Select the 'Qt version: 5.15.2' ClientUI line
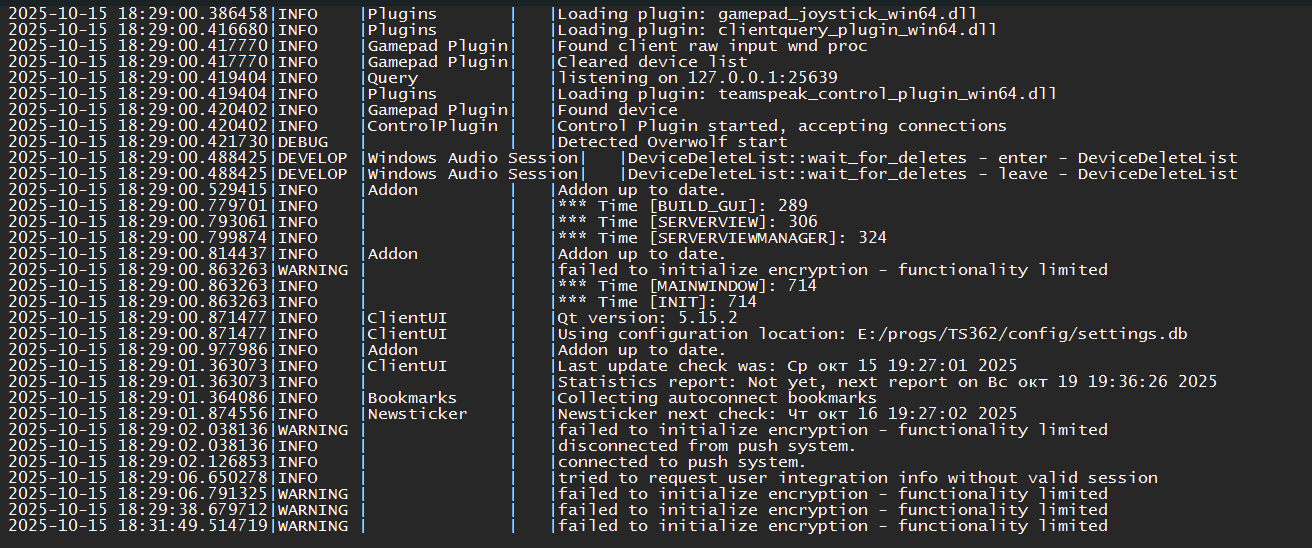Screen dimensions: 1312x548 click(x=647, y=318)
